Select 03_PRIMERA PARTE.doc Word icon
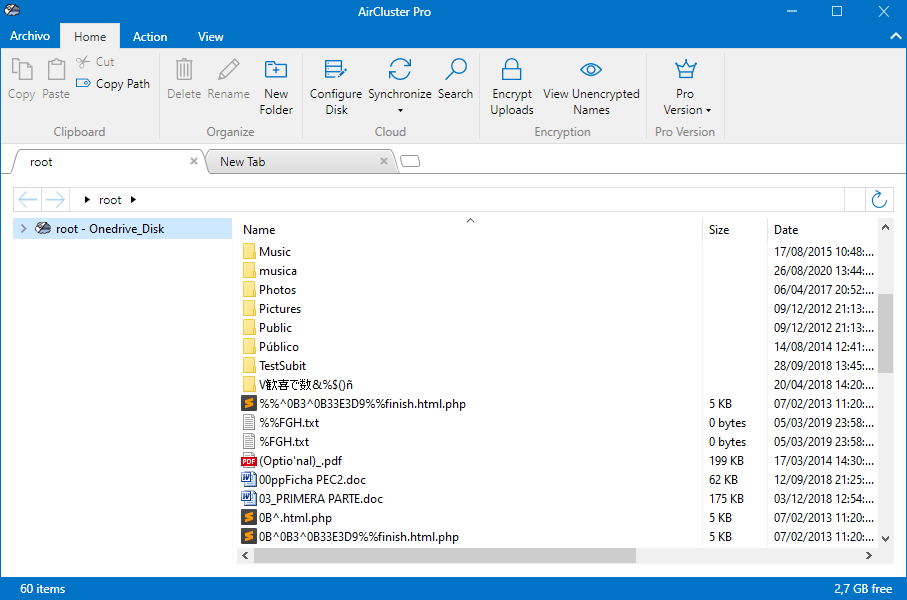The height and width of the screenshot is (600, 907). tap(249, 499)
